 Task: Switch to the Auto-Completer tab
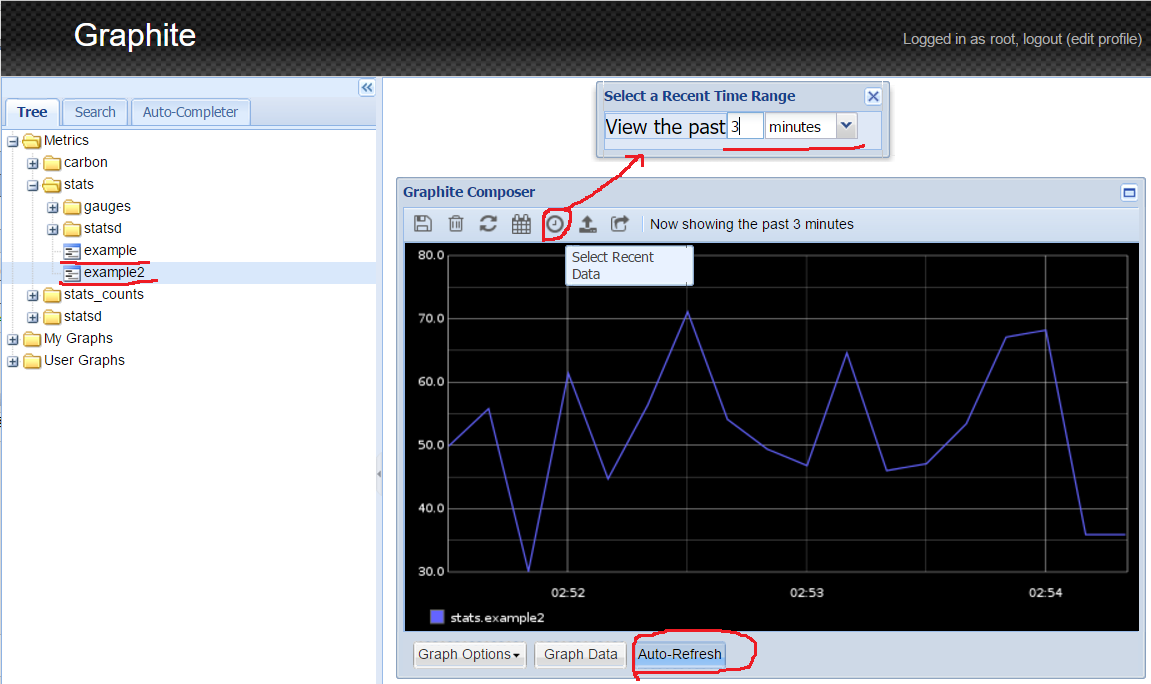pos(190,112)
